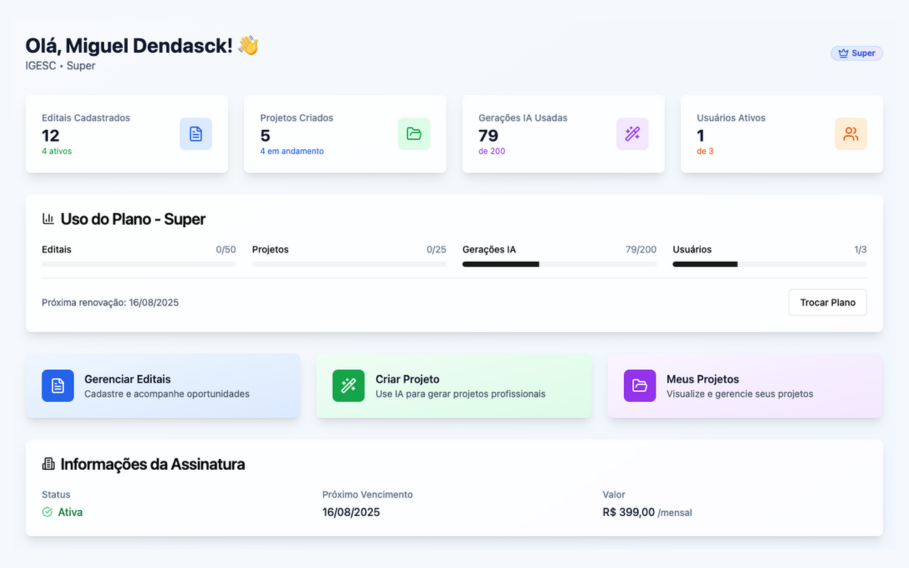The image size is (909, 568).
Task: Click the building icon beside Informações da Assinatura
Action: (x=48, y=464)
